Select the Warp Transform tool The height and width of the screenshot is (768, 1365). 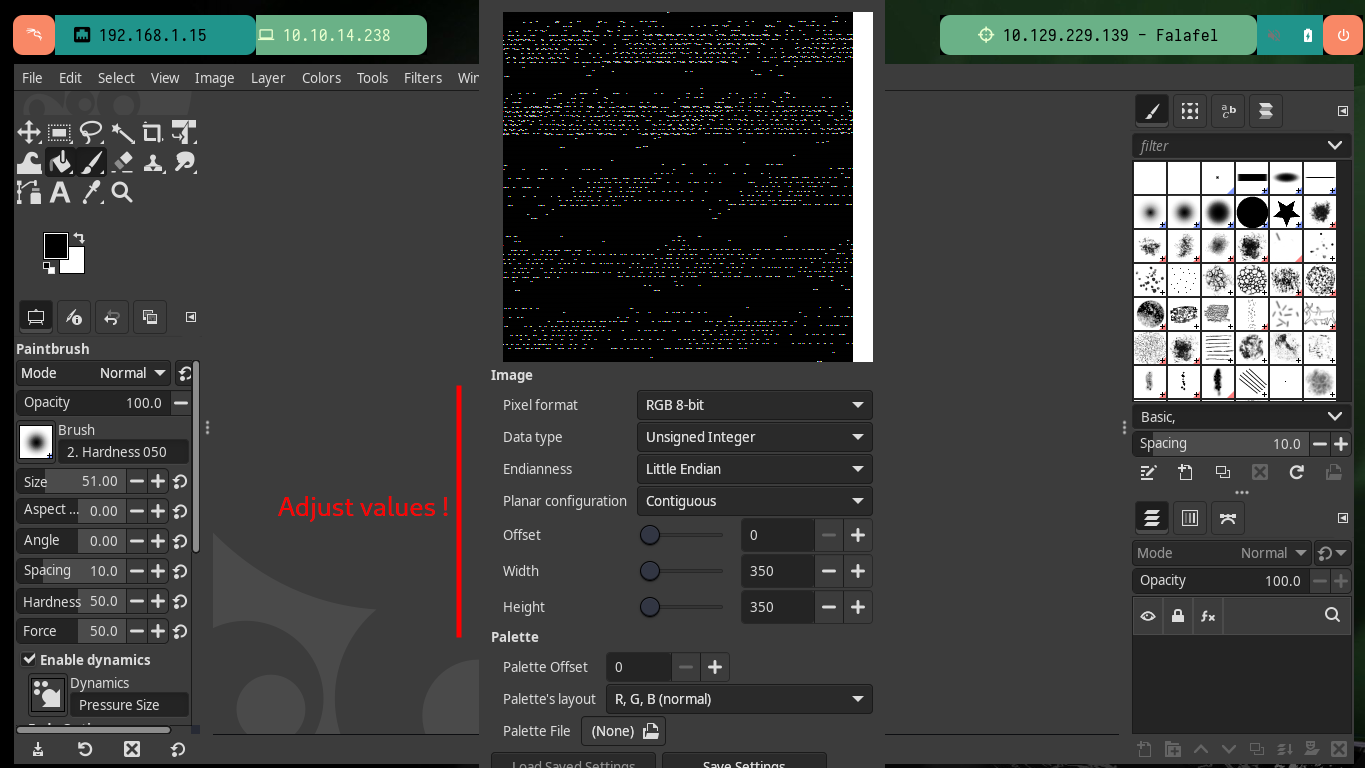tap(29, 162)
